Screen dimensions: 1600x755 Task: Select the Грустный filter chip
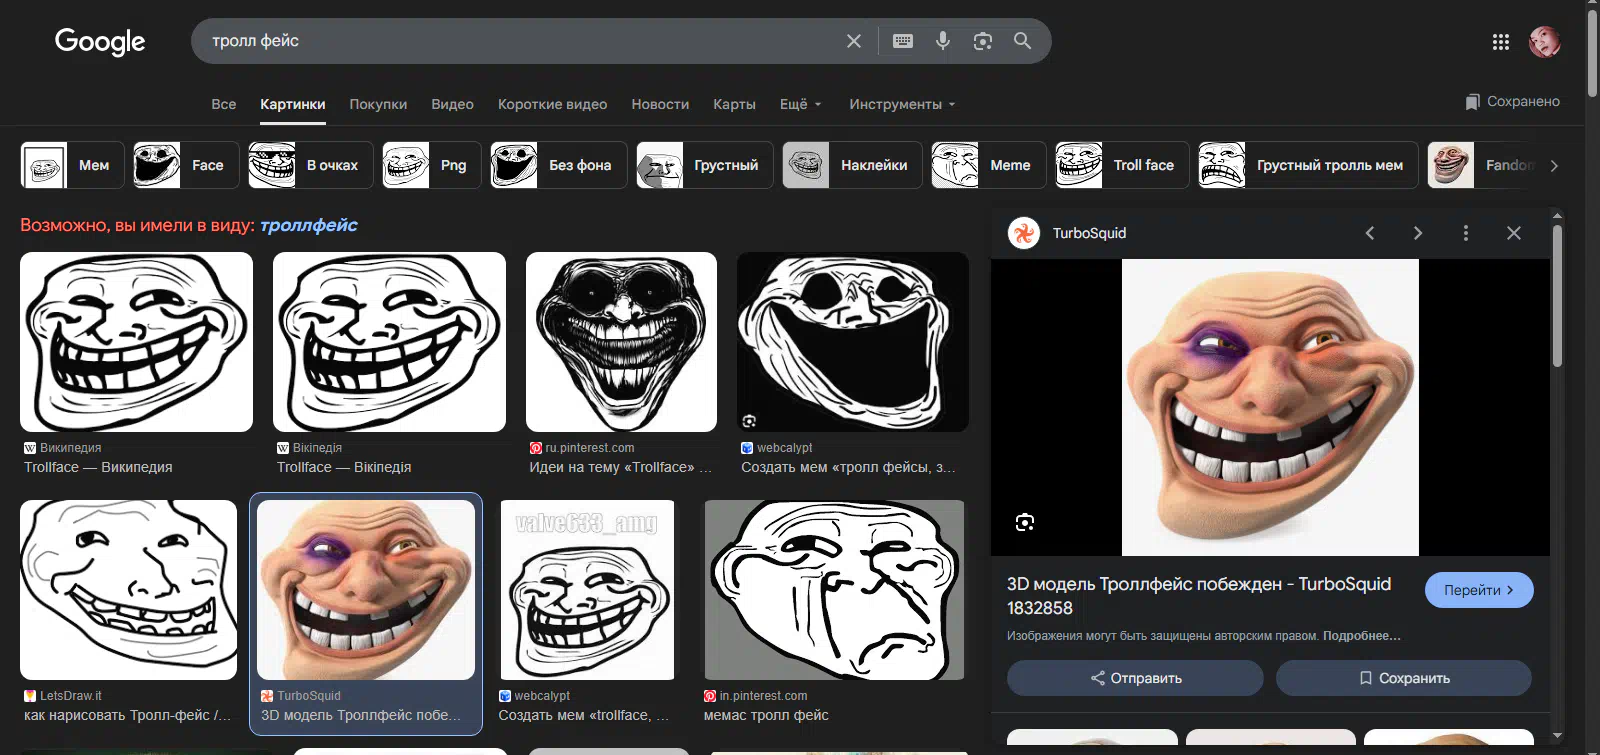705,165
